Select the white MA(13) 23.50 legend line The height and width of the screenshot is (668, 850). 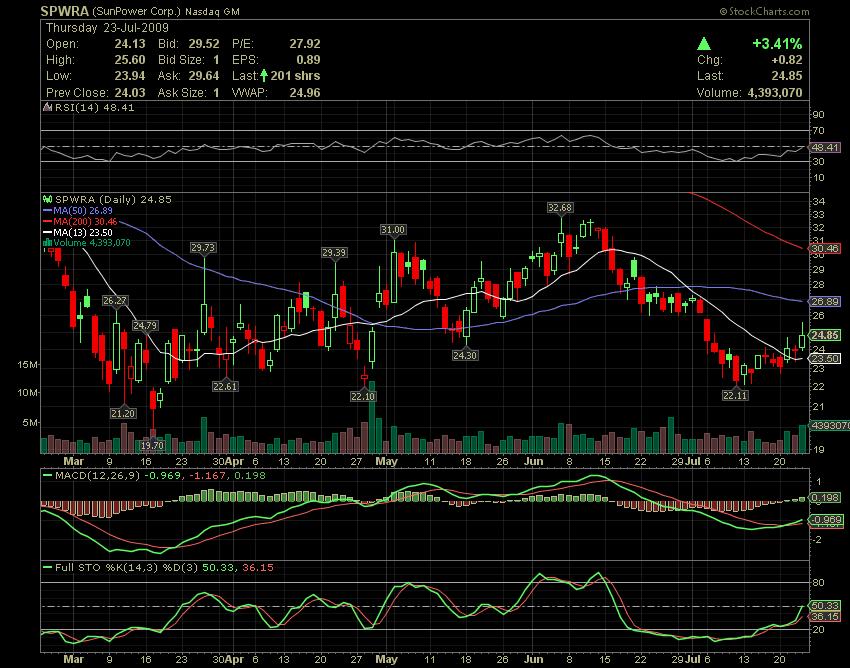[x=78, y=233]
